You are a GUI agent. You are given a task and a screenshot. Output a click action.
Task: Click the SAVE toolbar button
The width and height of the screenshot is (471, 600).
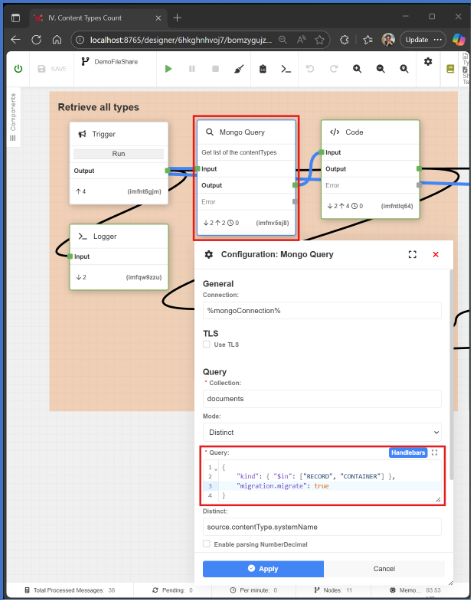click(52, 69)
